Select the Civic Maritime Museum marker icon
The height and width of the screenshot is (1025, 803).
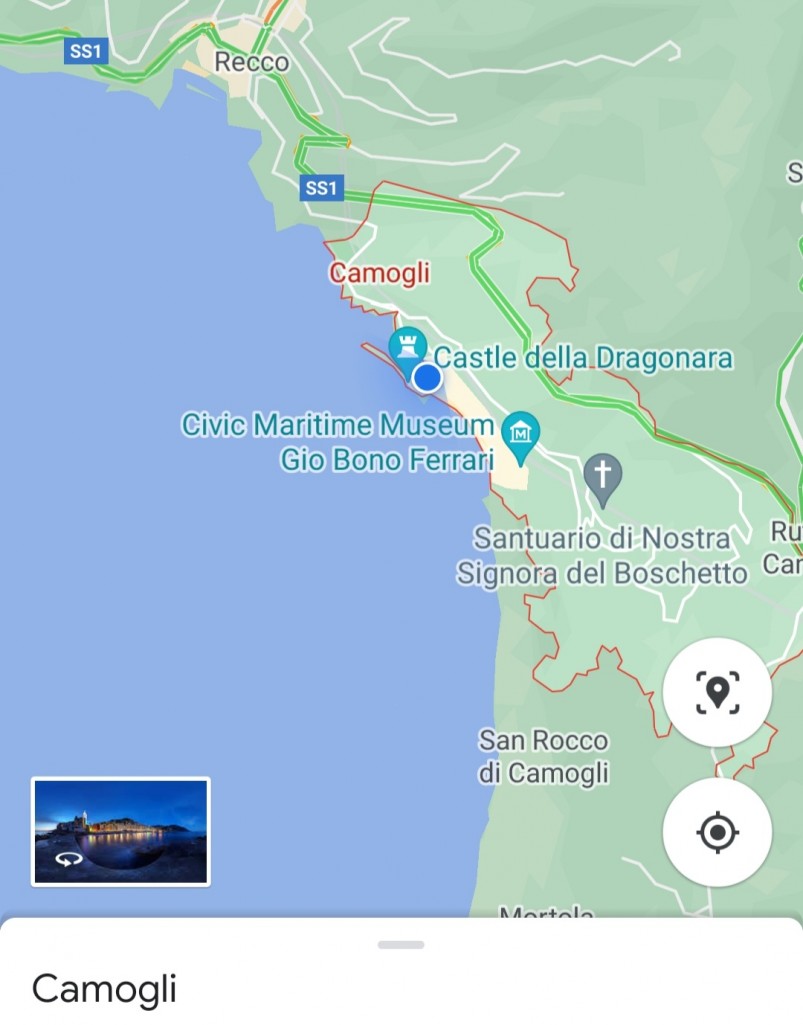[521, 435]
